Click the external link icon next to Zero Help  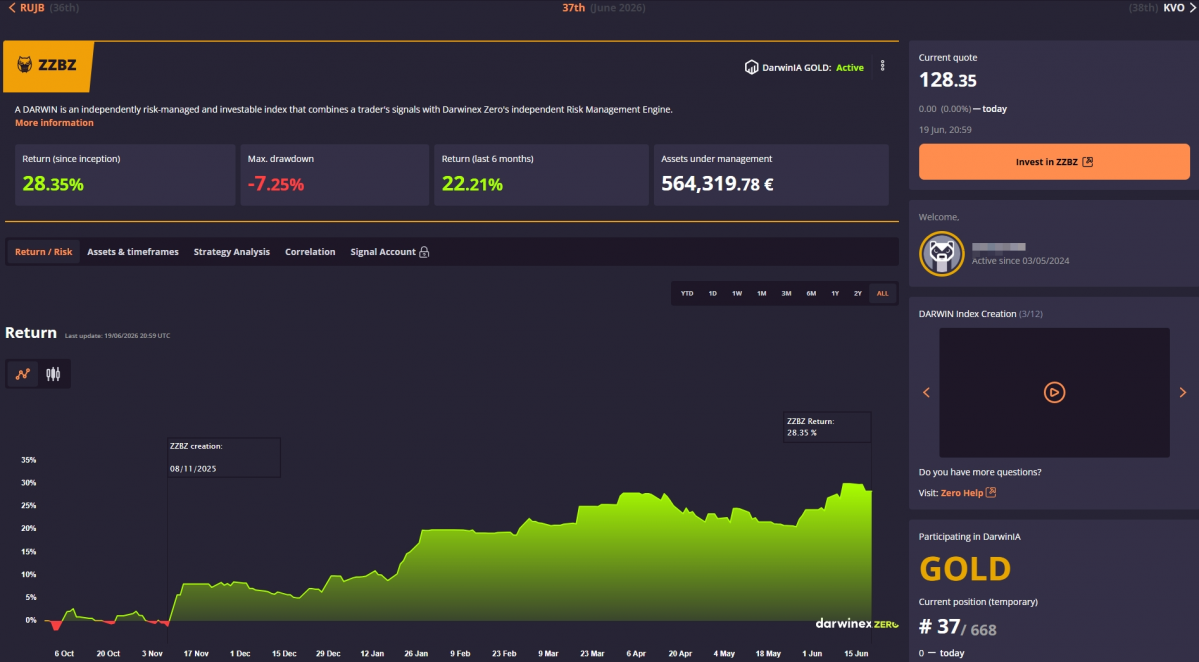tap(991, 492)
